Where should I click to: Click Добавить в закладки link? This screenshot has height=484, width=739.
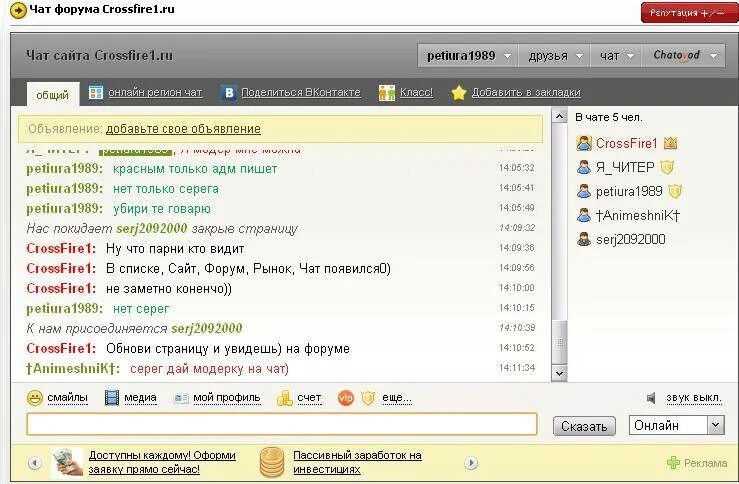pos(526,92)
